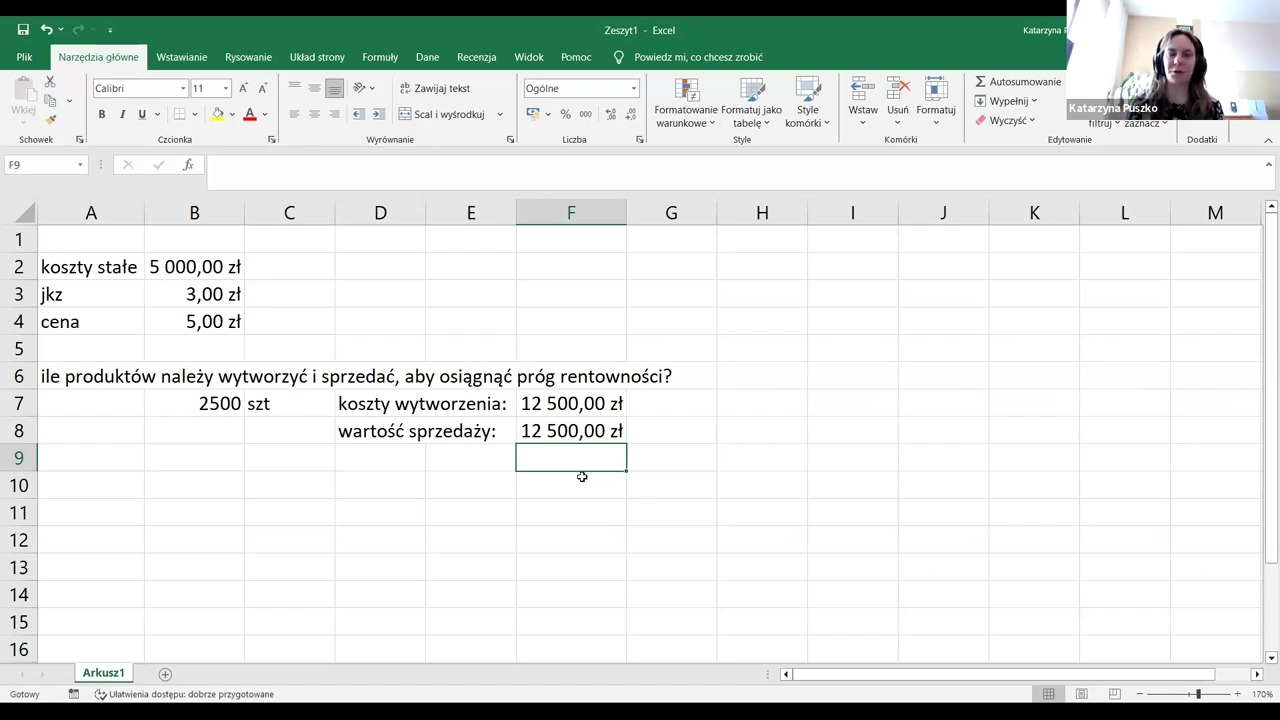The width and height of the screenshot is (1280, 720).
Task: Save the workbook with the Save icon
Action: [23, 30]
